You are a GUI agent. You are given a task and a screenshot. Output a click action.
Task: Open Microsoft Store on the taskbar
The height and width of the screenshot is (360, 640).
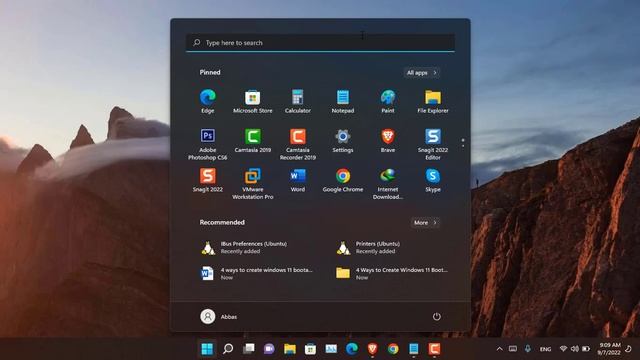pos(310,349)
